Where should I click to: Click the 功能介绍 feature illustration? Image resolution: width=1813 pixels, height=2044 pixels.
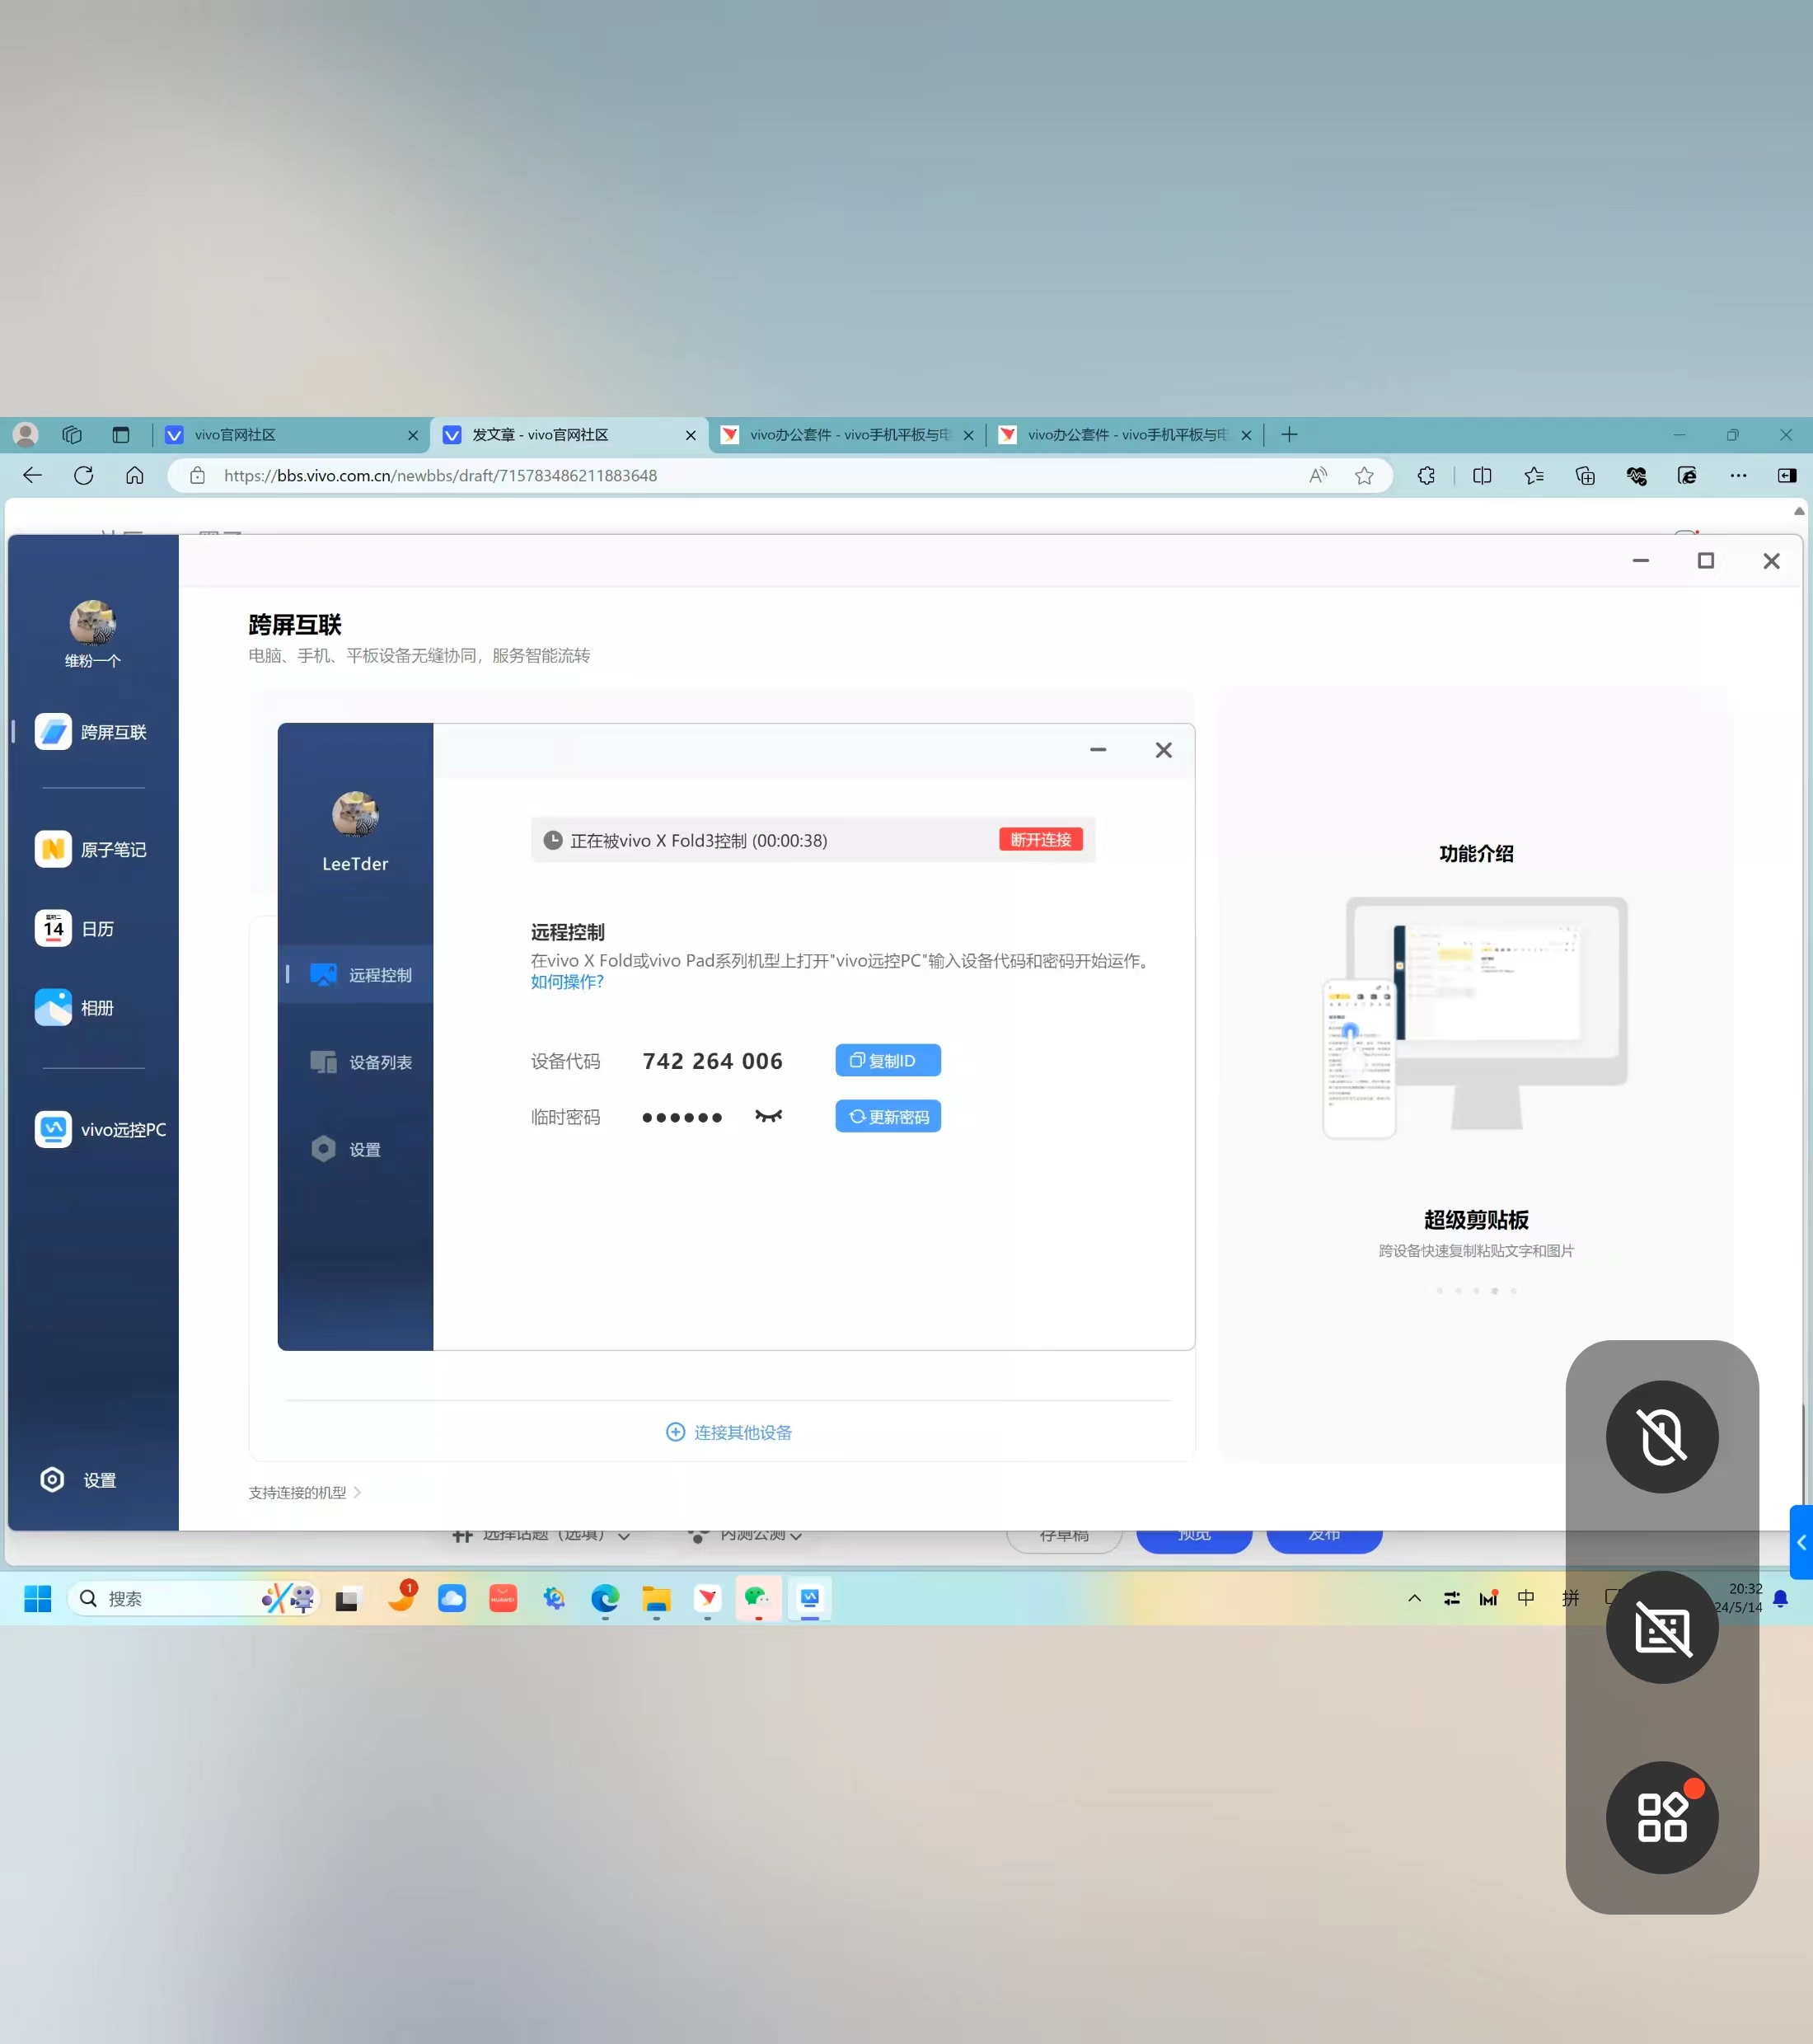point(1475,1017)
